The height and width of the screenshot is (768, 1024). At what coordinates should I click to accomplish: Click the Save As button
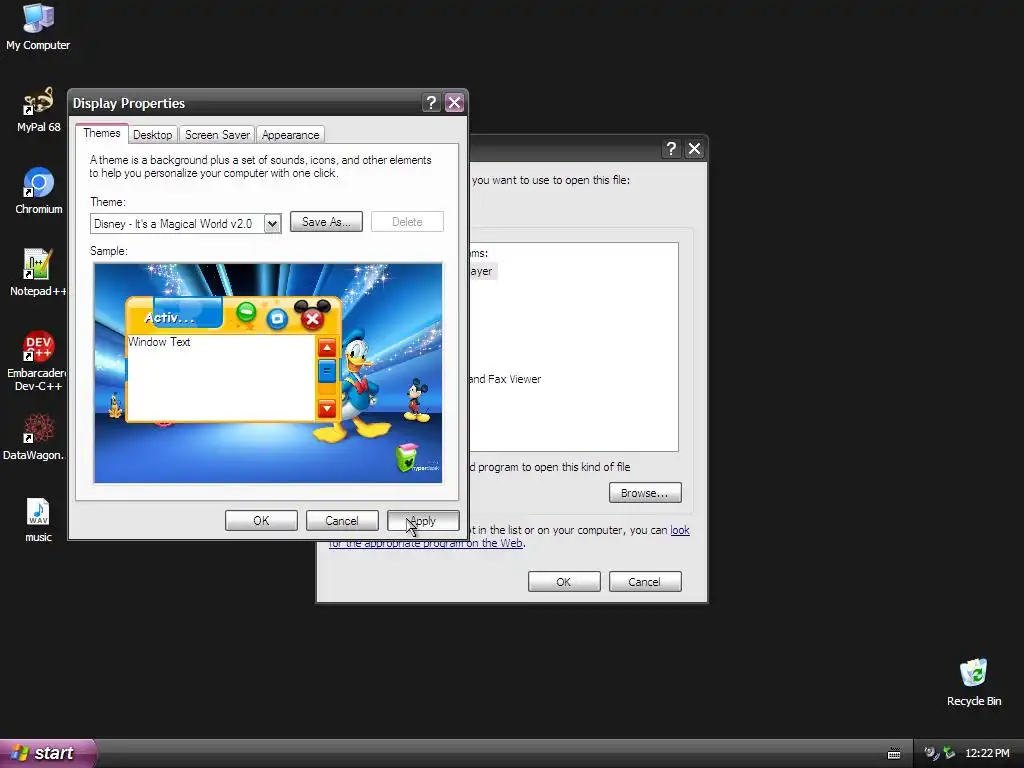coord(326,221)
